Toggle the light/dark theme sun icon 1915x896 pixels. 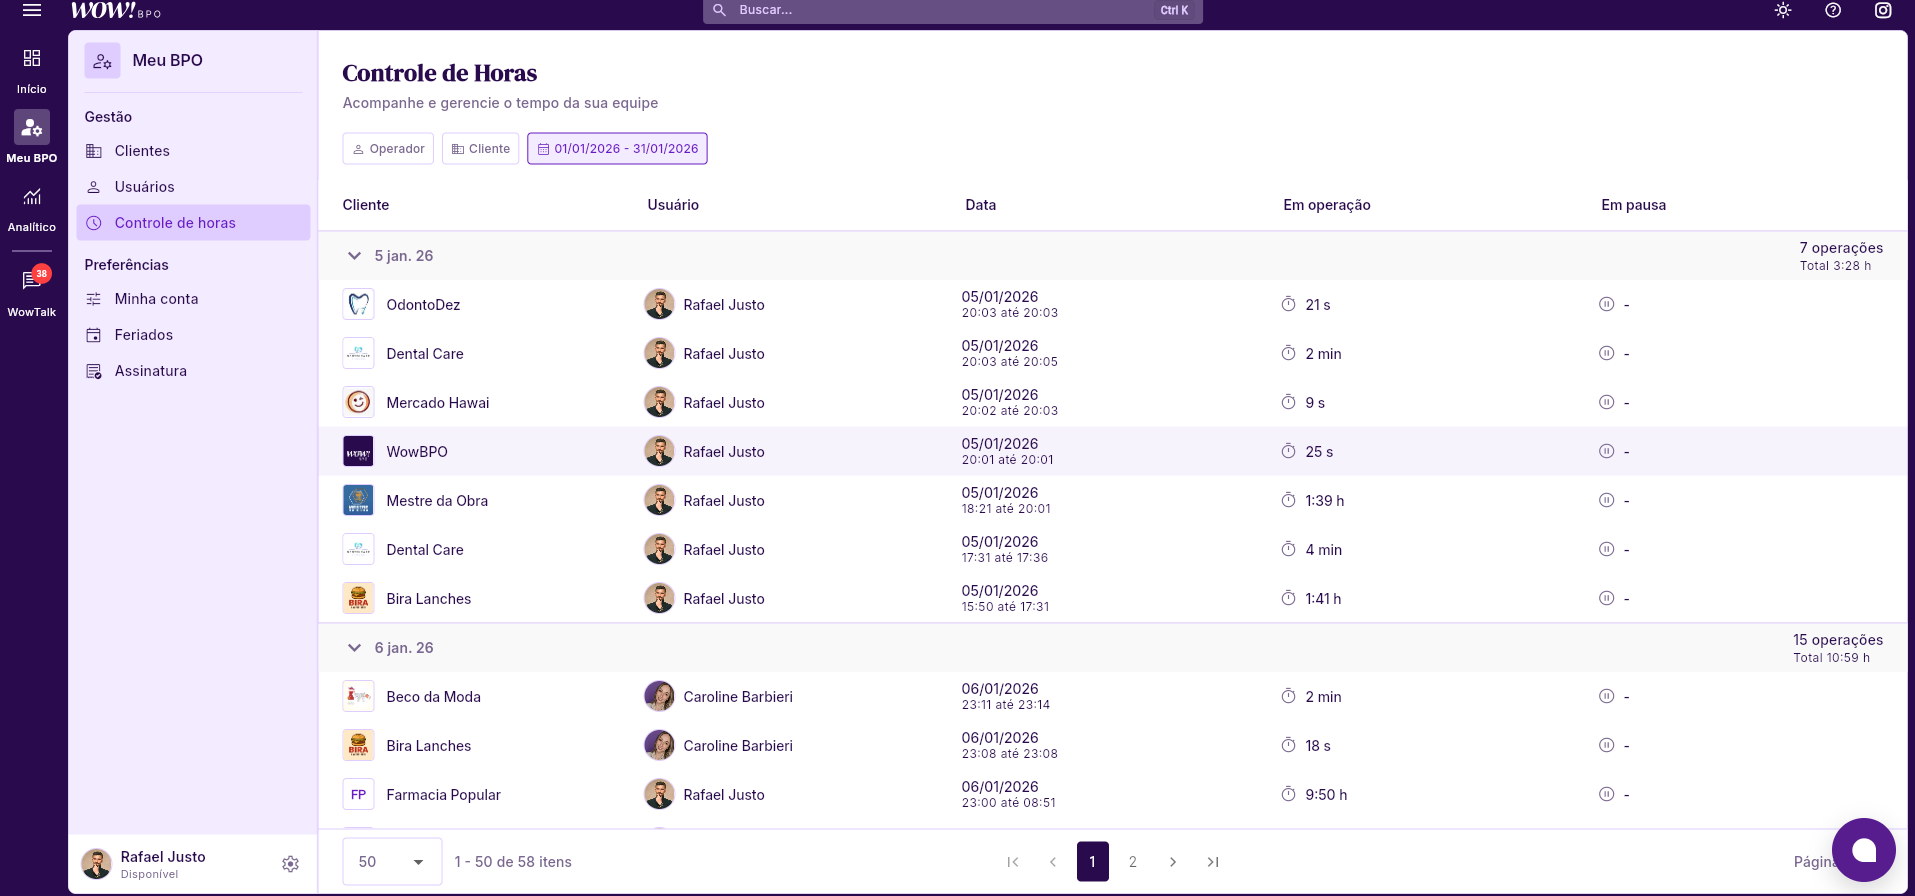point(1783,10)
